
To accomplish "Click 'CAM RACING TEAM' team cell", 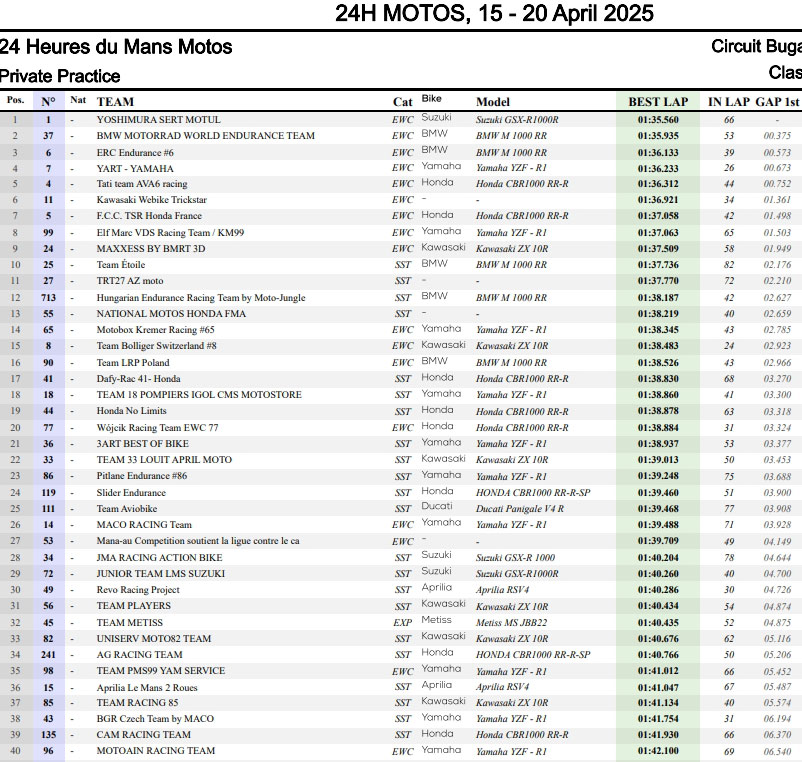I will point(144,734).
